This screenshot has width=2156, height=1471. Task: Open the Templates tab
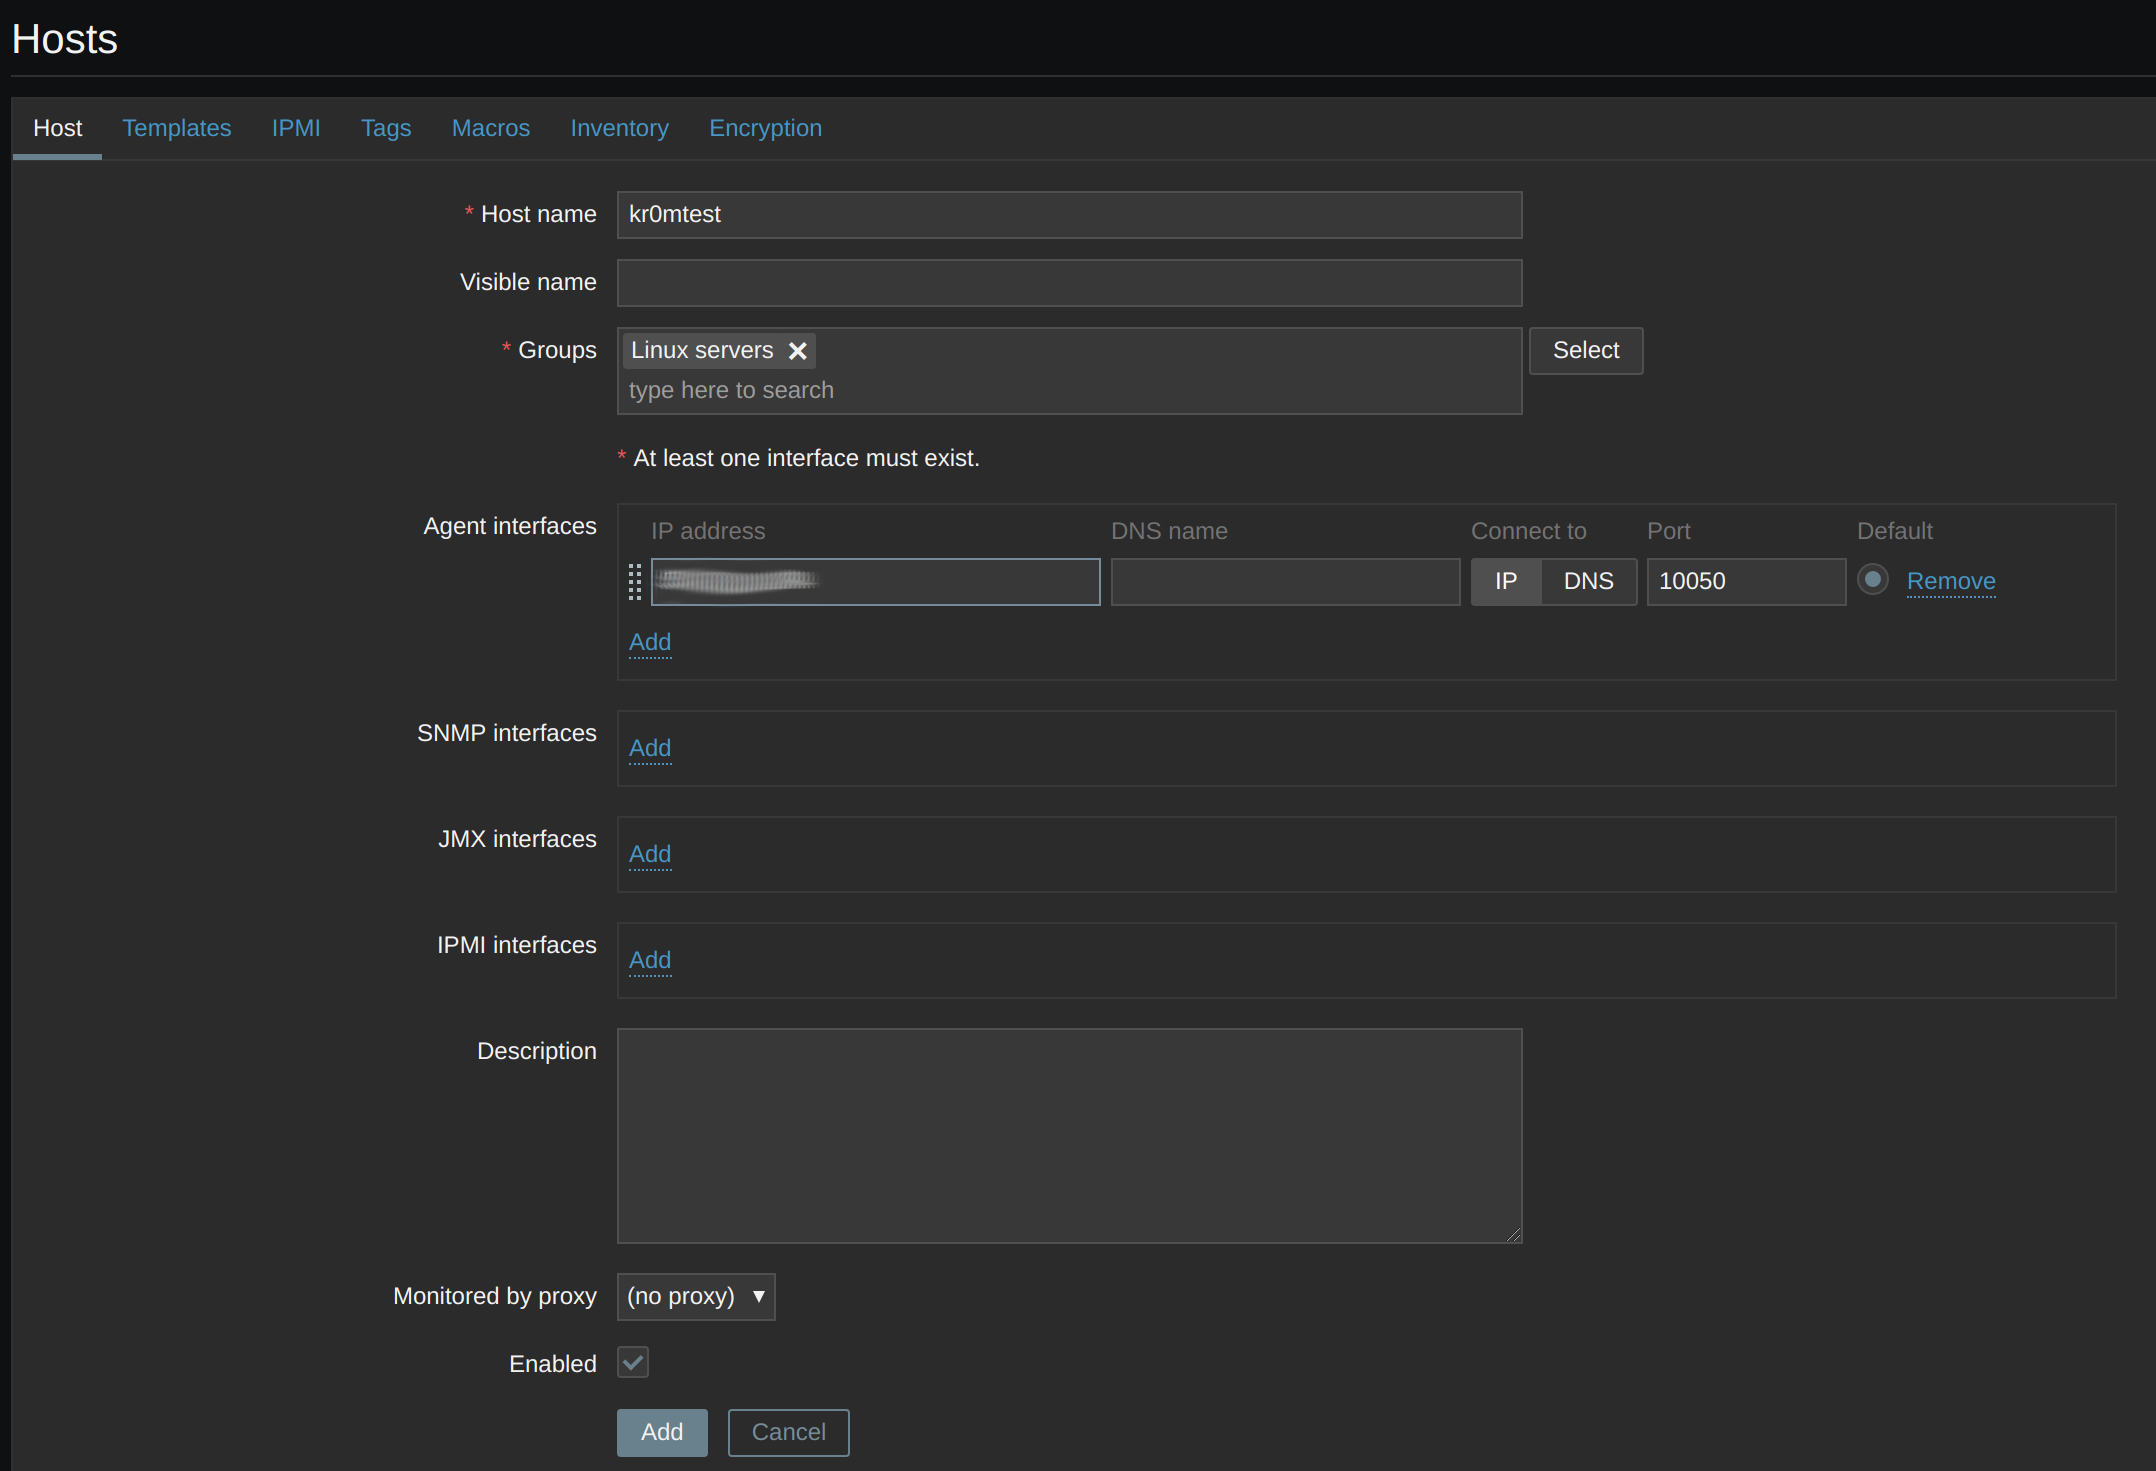click(176, 128)
